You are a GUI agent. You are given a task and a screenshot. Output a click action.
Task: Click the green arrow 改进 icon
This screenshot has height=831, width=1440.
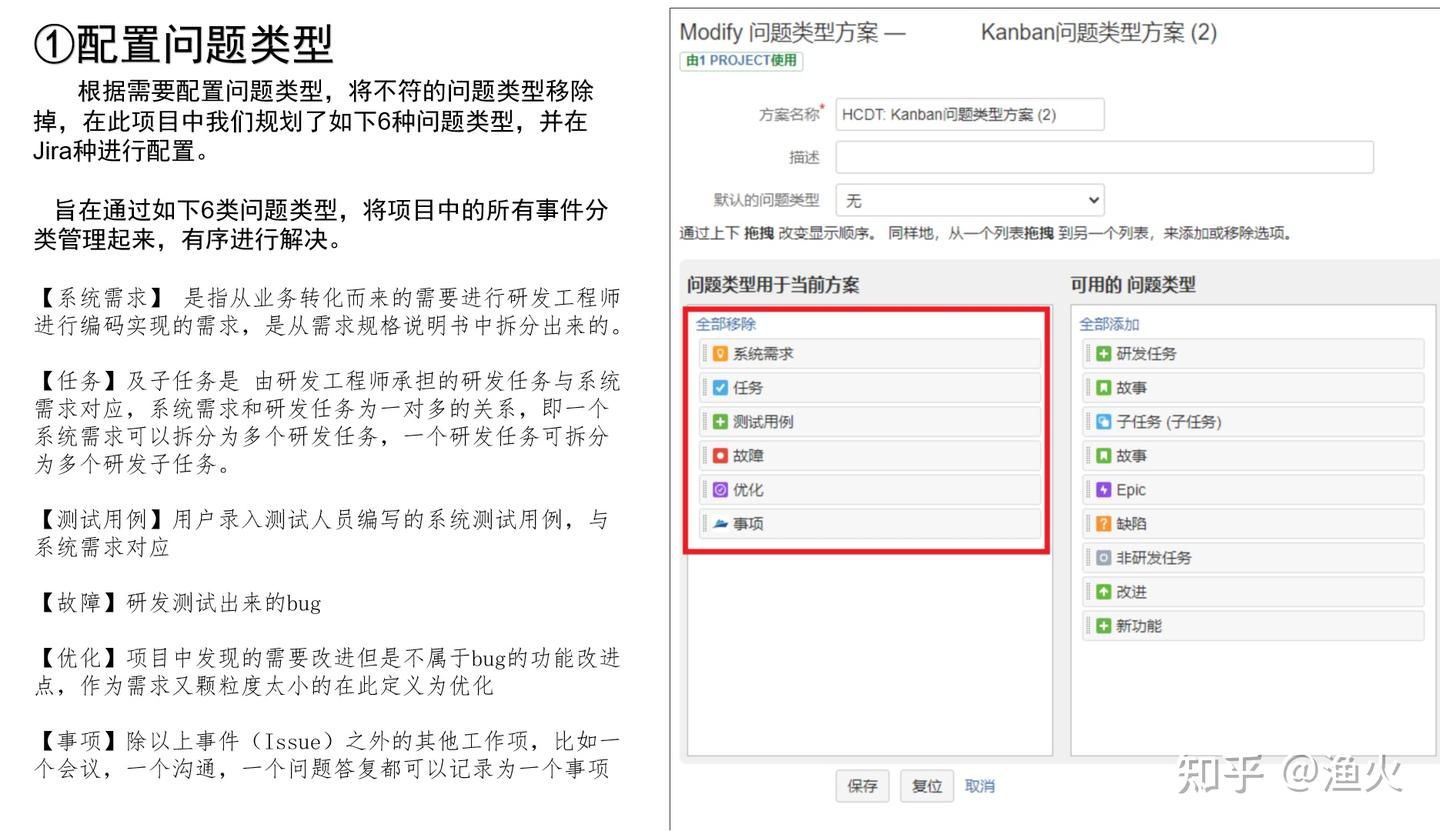coord(1104,592)
